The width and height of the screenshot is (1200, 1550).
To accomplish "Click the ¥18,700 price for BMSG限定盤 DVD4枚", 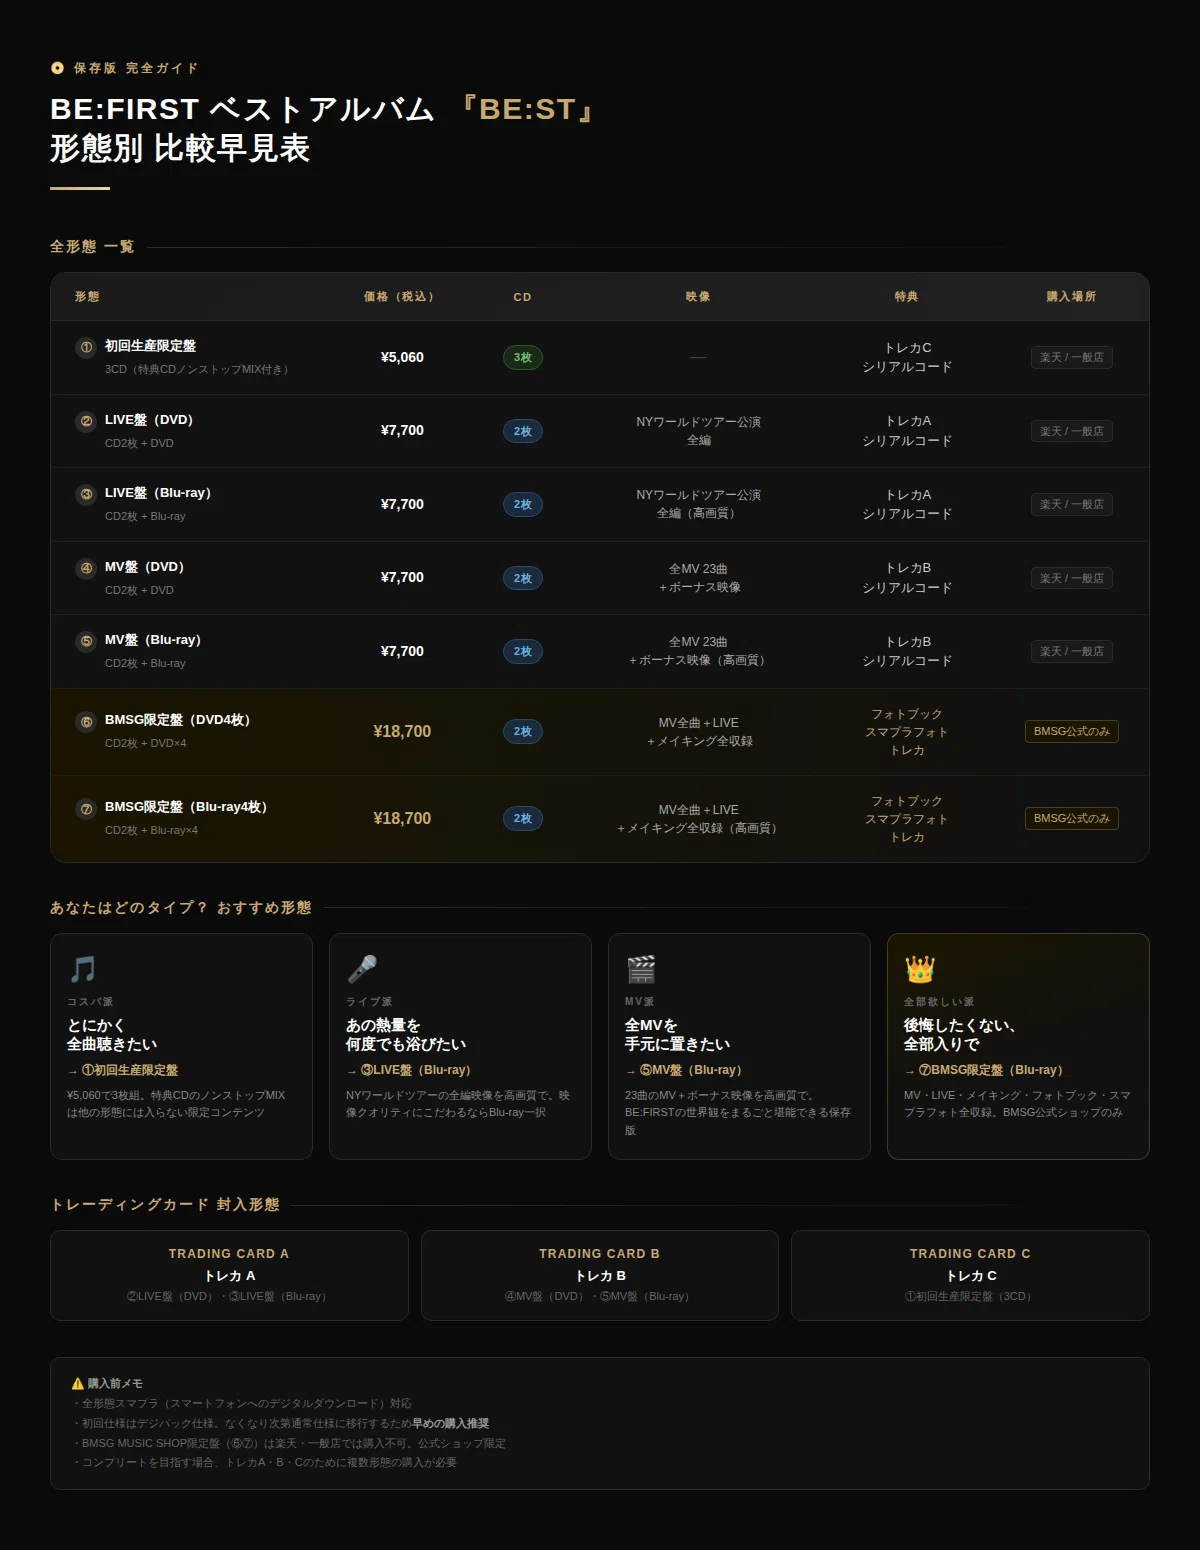I will tap(402, 731).
